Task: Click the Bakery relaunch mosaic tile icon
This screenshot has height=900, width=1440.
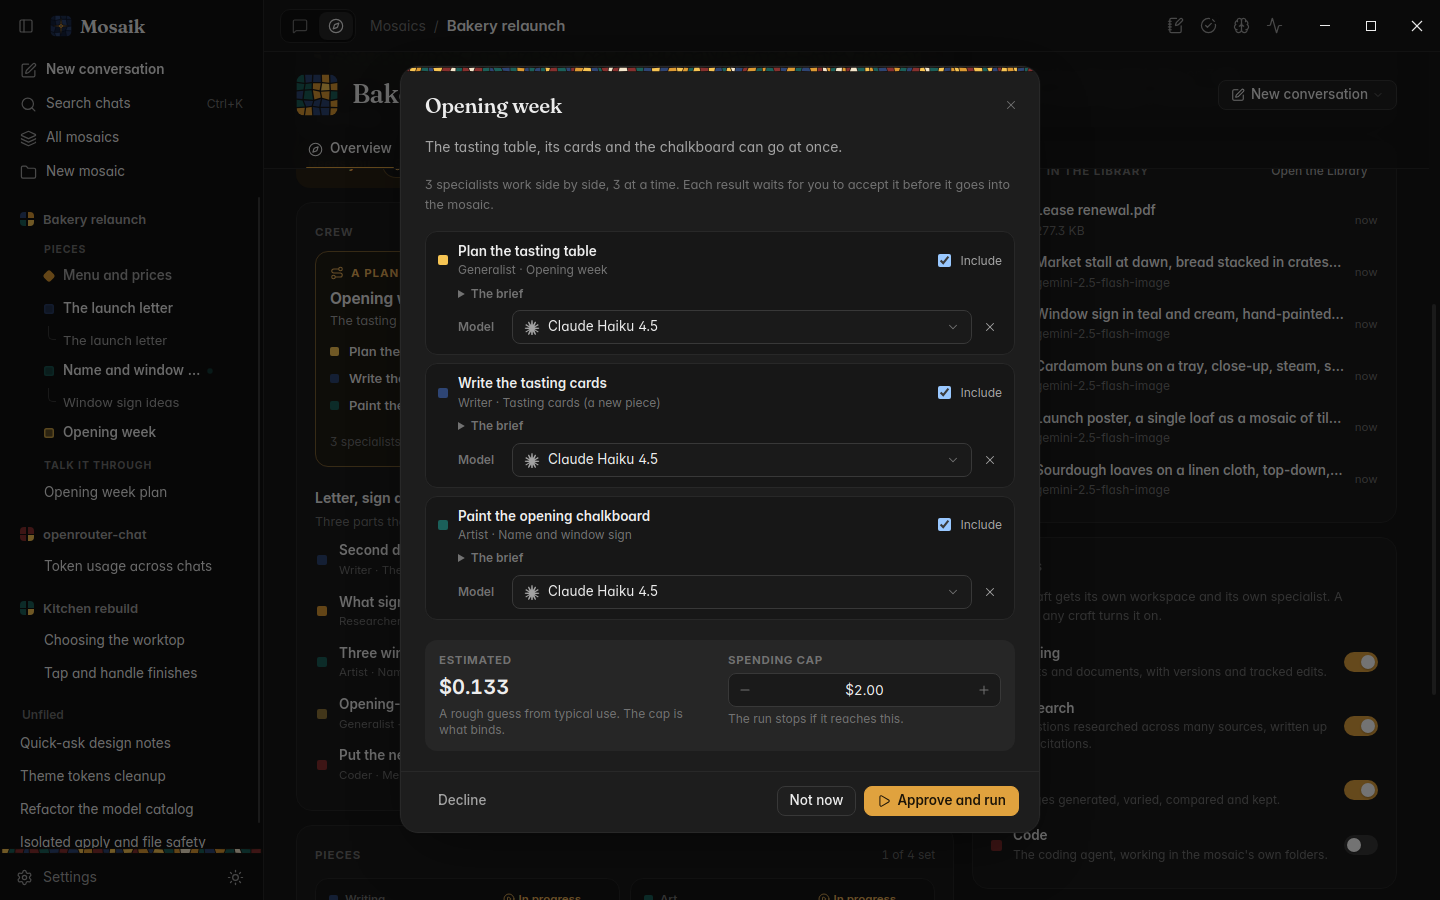Action: tap(317, 95)
